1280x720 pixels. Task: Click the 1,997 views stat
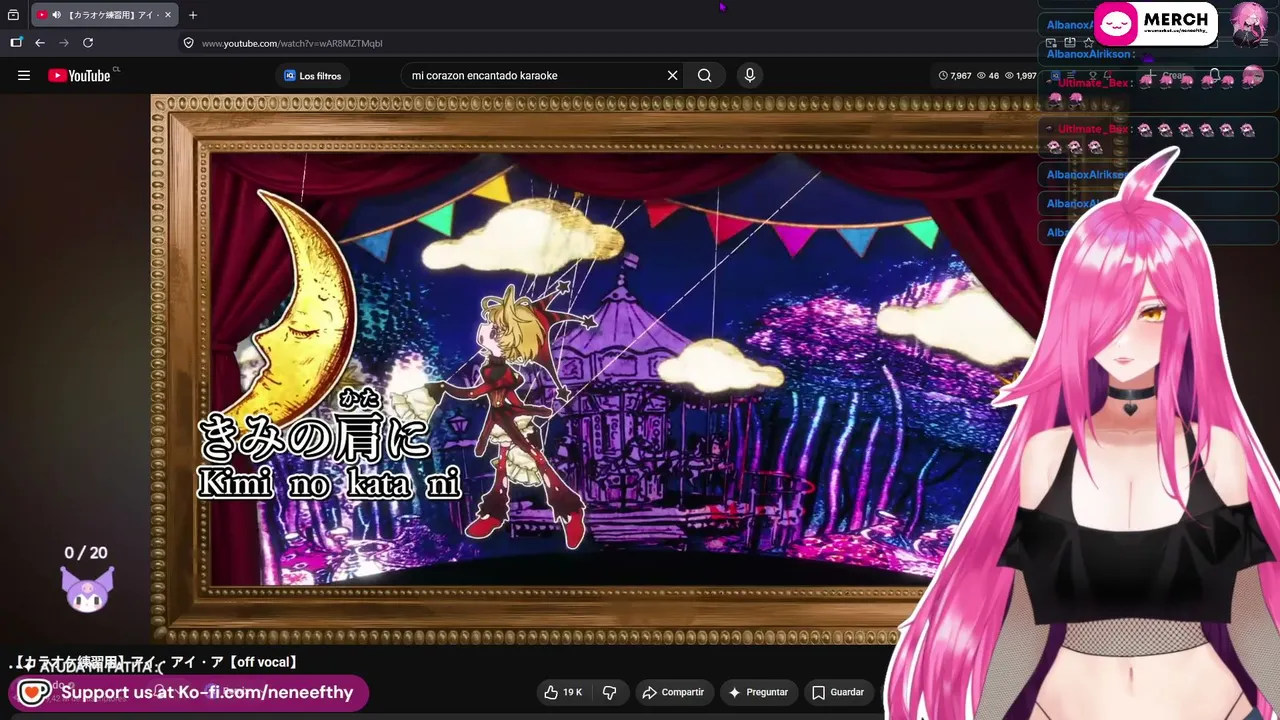tap(1021, 76)
